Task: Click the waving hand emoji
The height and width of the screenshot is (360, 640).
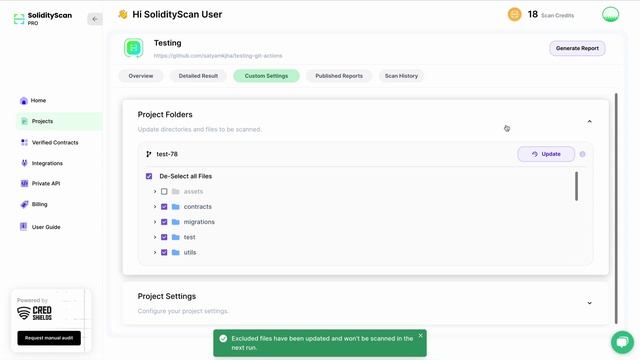Action: (x=122, y=15)
